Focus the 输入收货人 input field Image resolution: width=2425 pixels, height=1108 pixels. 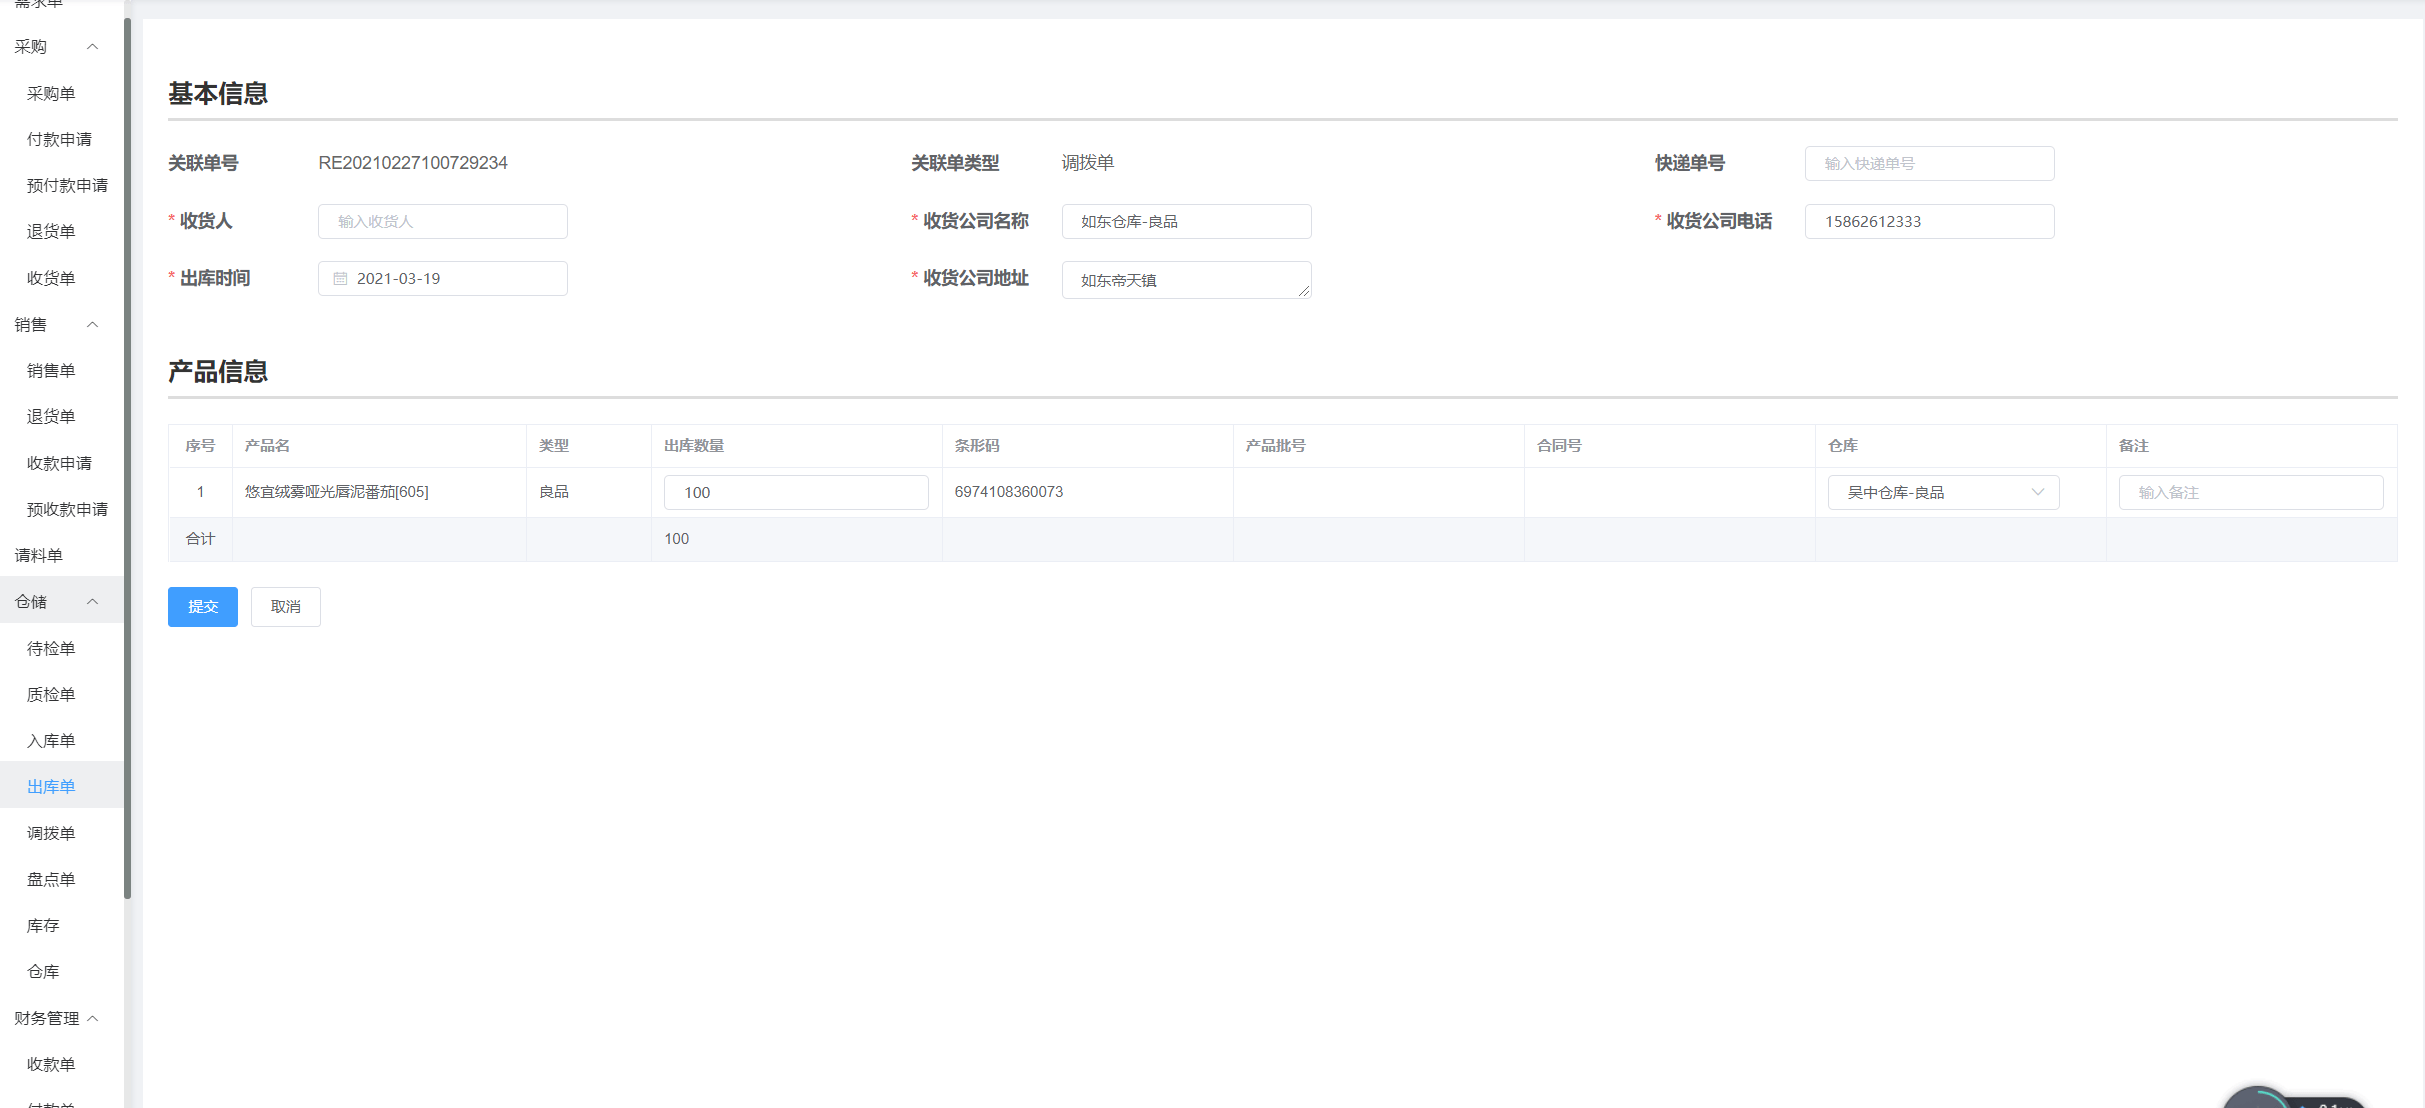coord(442,222)
